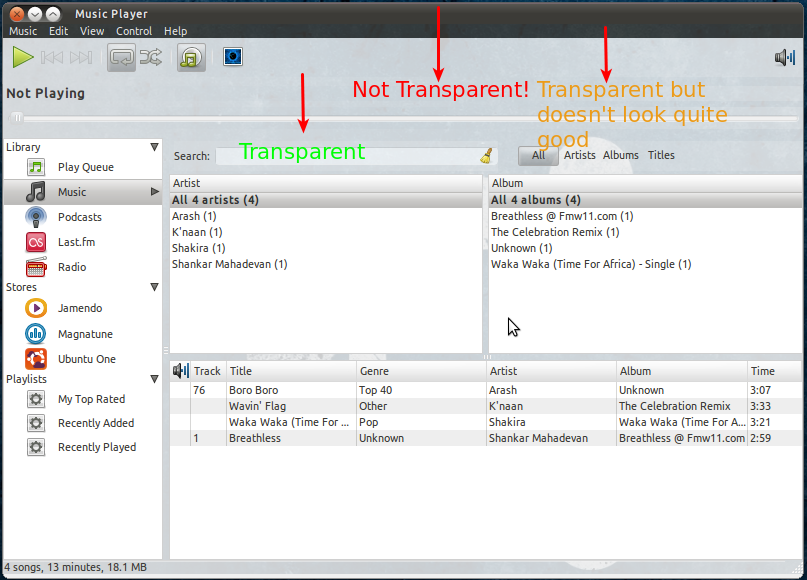807x580 pixels.
Task: Open Last.fm in the sidebar
Action: [x=76, y=242]
